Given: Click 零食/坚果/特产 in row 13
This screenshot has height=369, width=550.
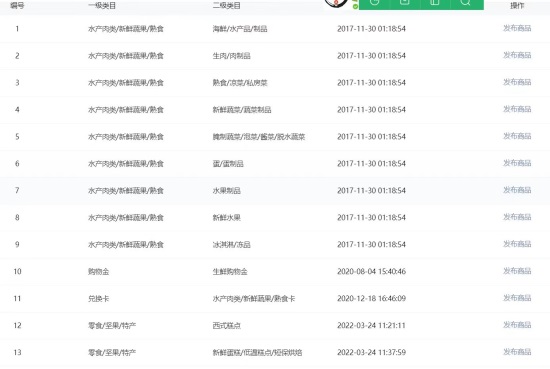Looking at the screenshot, I should 112,353.
